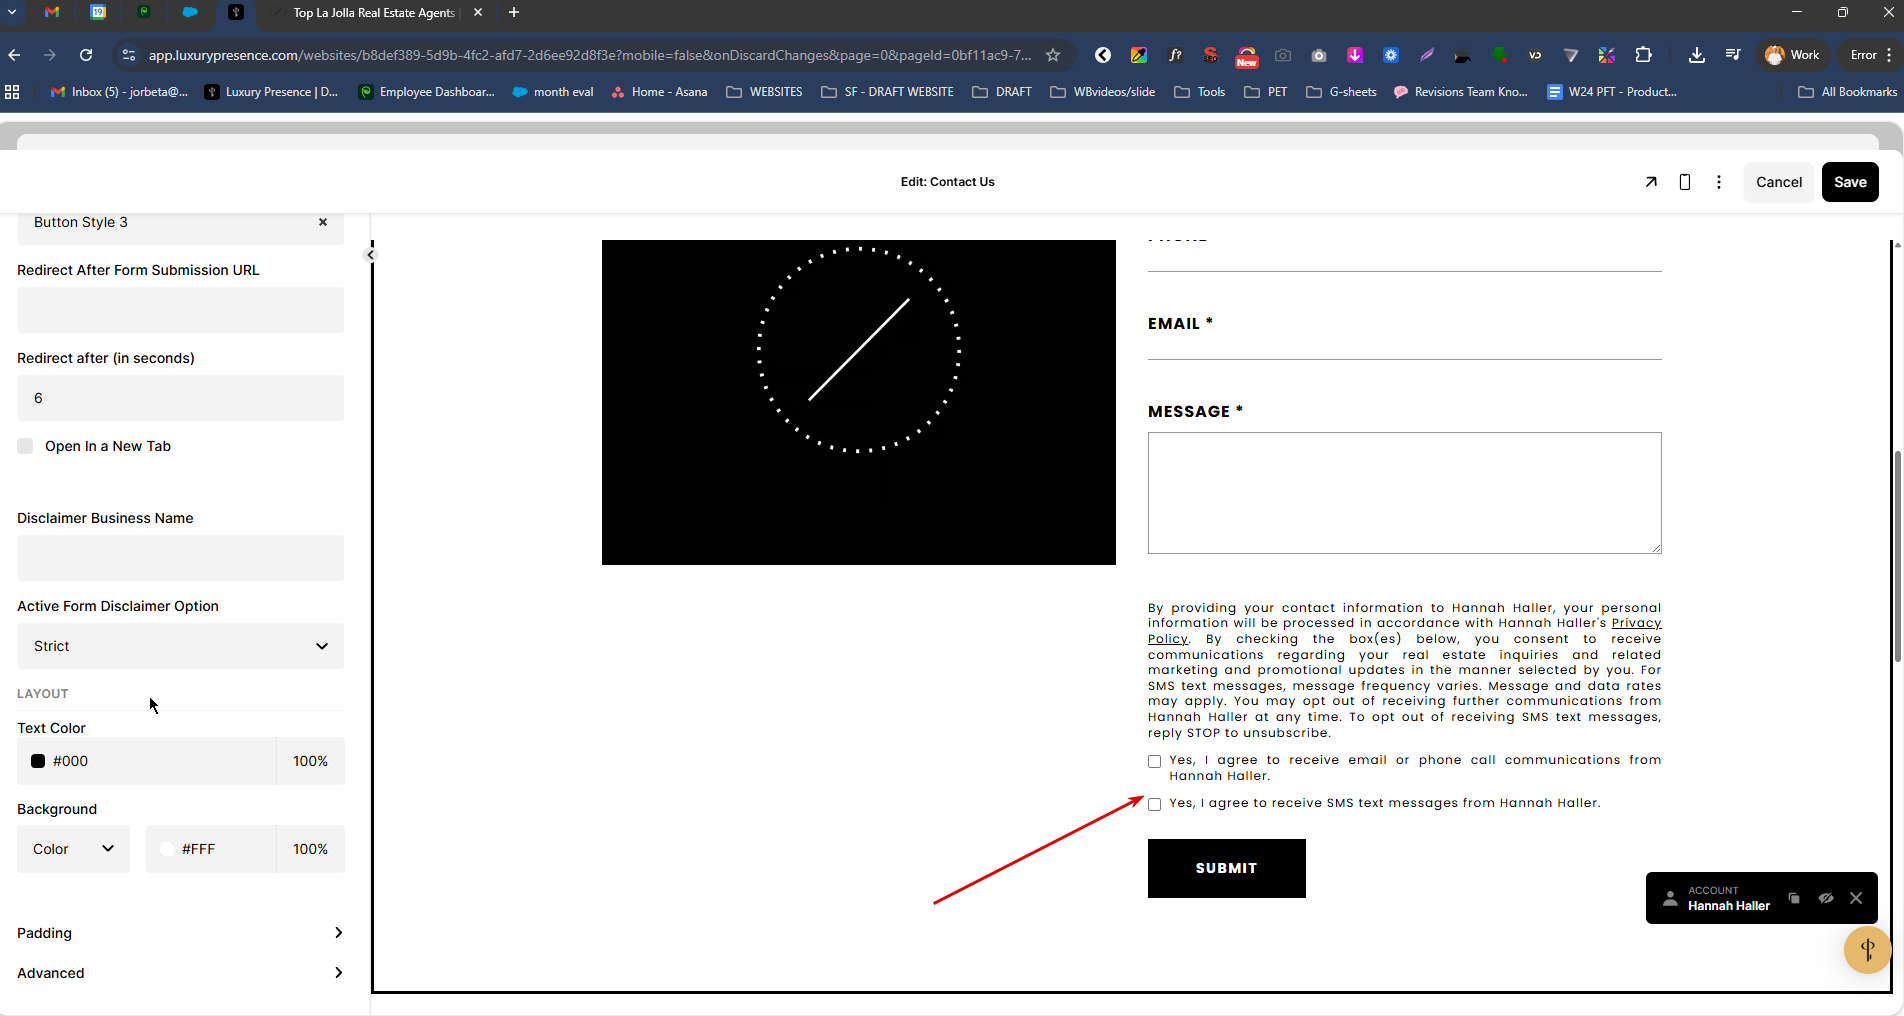Open the Chrome apps grid
Image resolution: width=1904 pixels, height=1016 pixels.
[x=13, y=92]
